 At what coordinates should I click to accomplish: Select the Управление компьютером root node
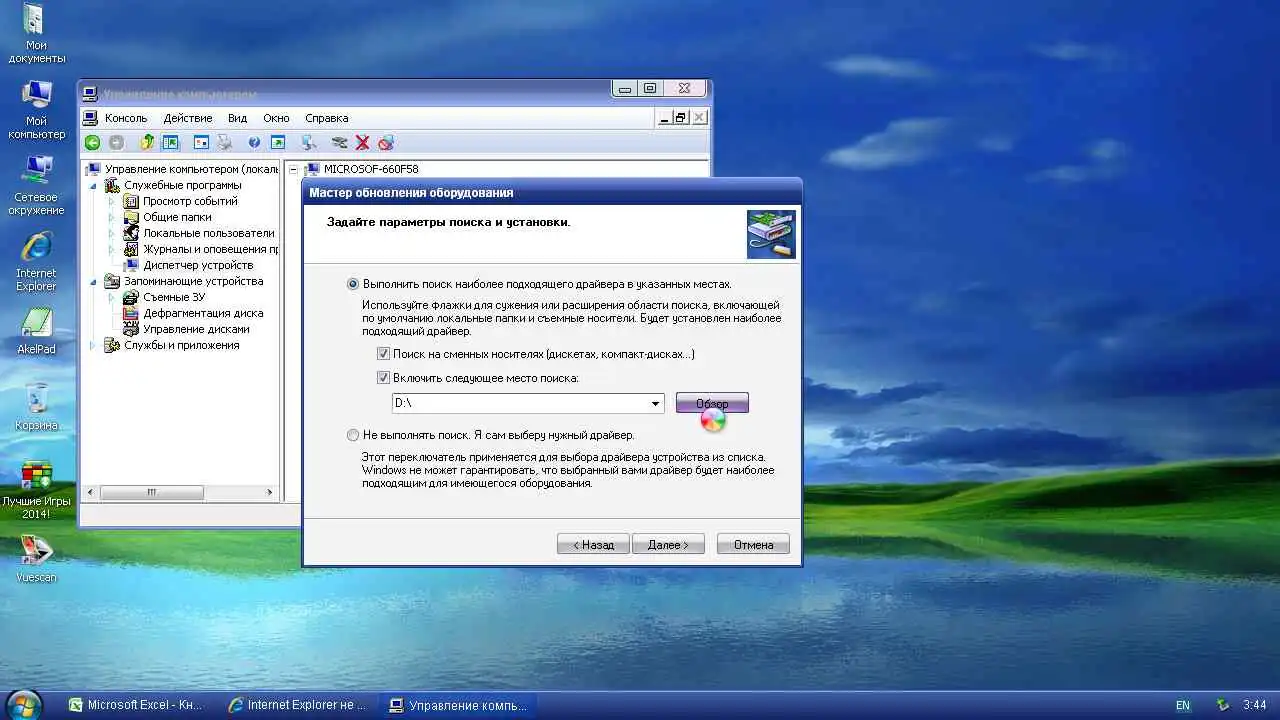(x=191, y=169)
